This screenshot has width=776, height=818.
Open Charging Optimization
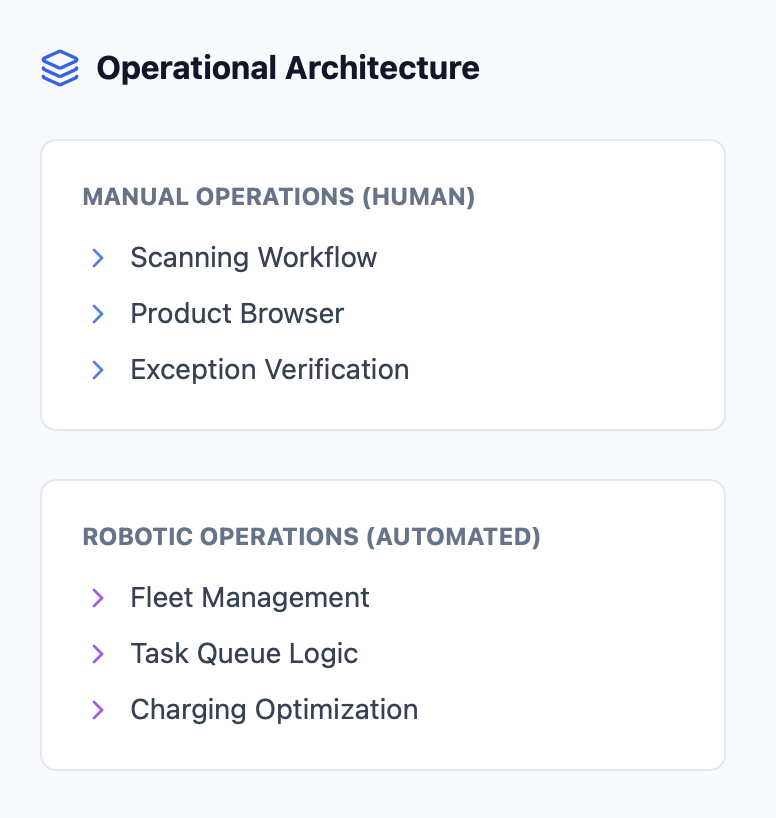274,710
